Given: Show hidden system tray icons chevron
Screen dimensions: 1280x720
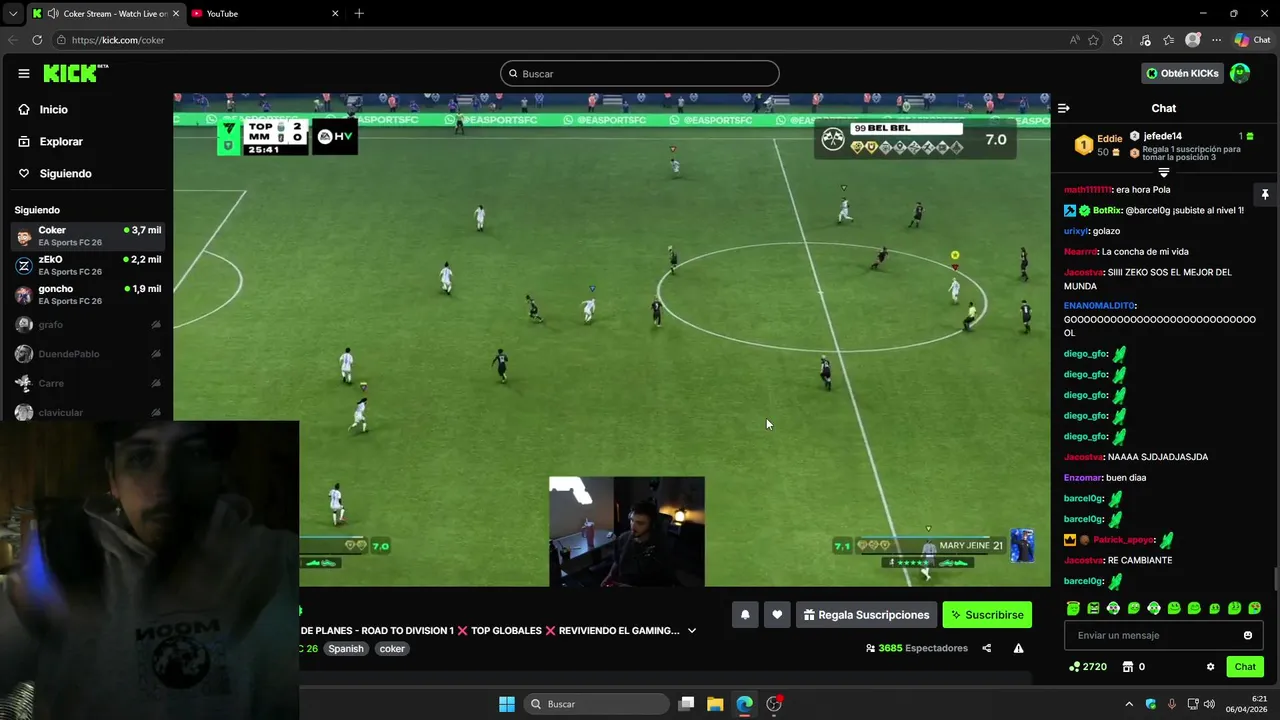Looking at the screenshot, I should 1129,704.
